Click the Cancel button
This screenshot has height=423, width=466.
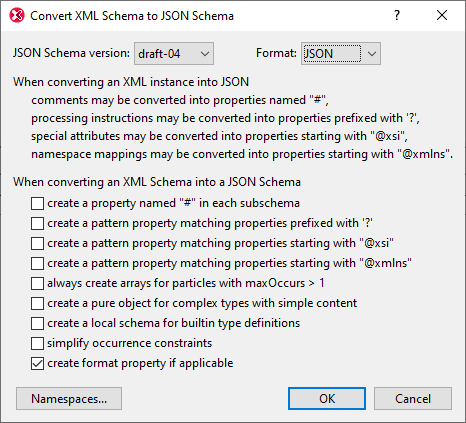coord(413,399)
